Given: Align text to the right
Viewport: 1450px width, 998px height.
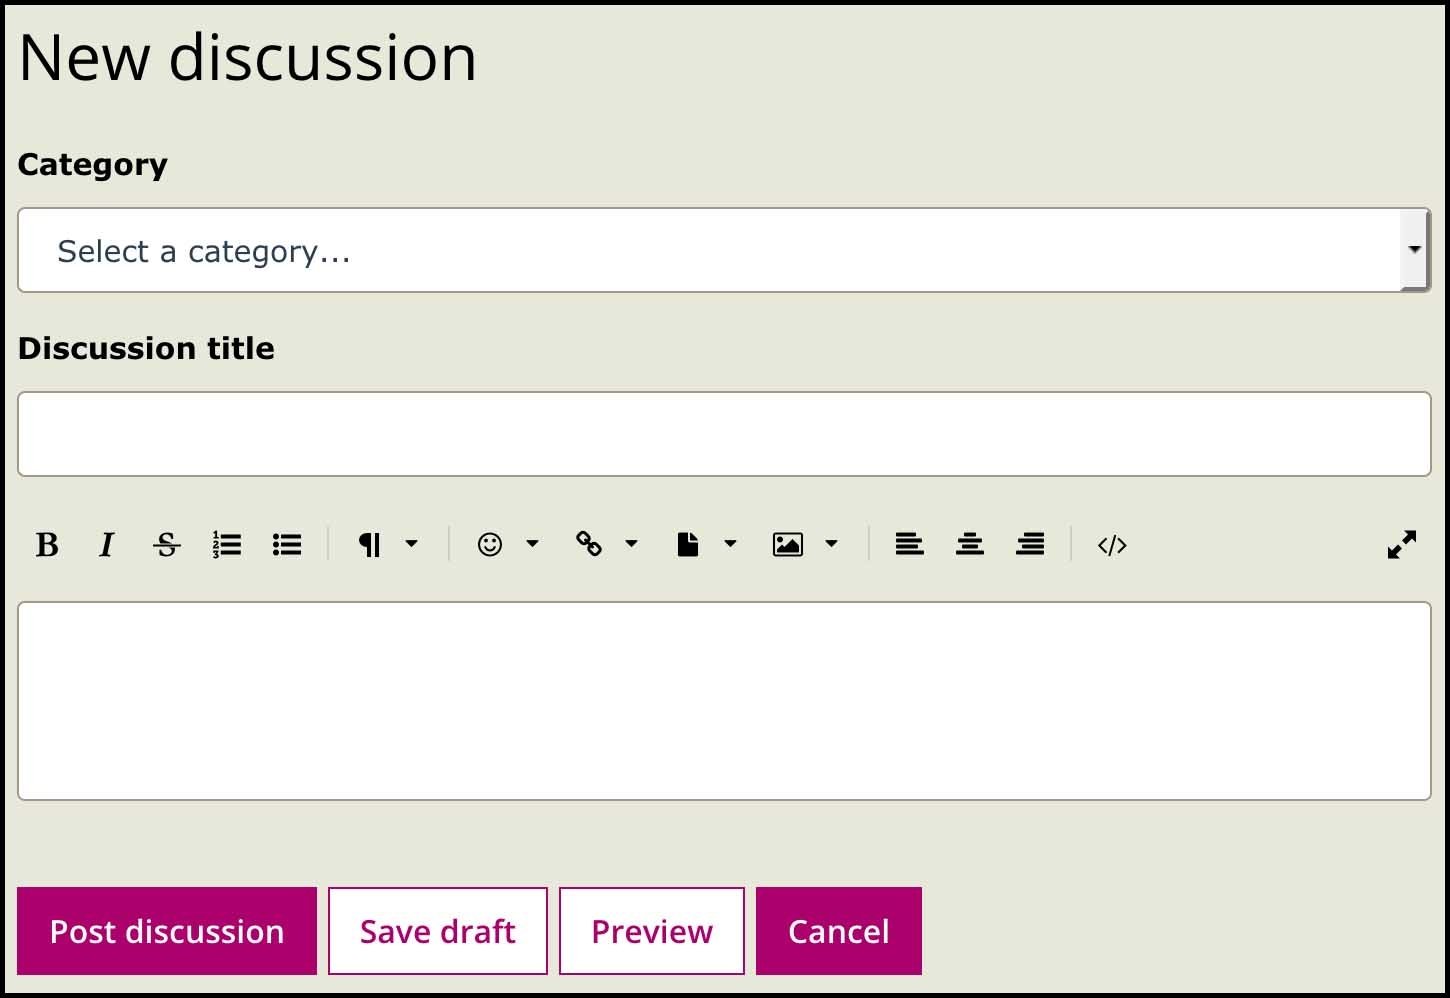Looking at the screenshot, I should pos(1030,544).
